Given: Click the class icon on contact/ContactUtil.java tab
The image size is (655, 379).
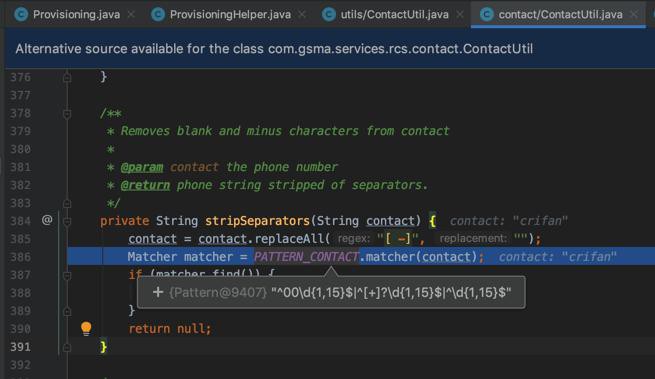Looking at the screenshot, I should tap(486, 15).
